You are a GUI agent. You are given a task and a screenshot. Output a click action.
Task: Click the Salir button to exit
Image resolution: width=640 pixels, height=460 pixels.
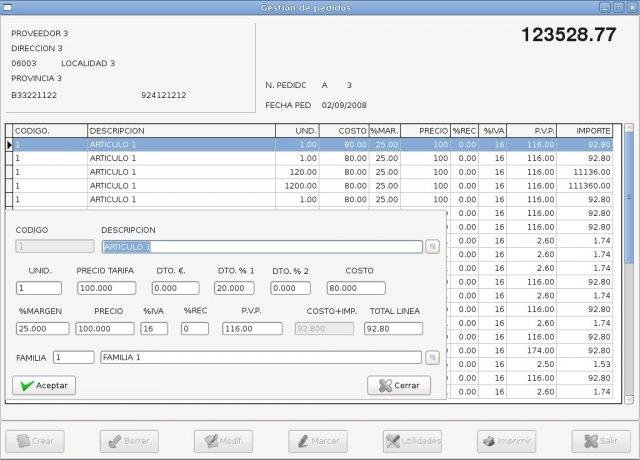click(601, 441)
